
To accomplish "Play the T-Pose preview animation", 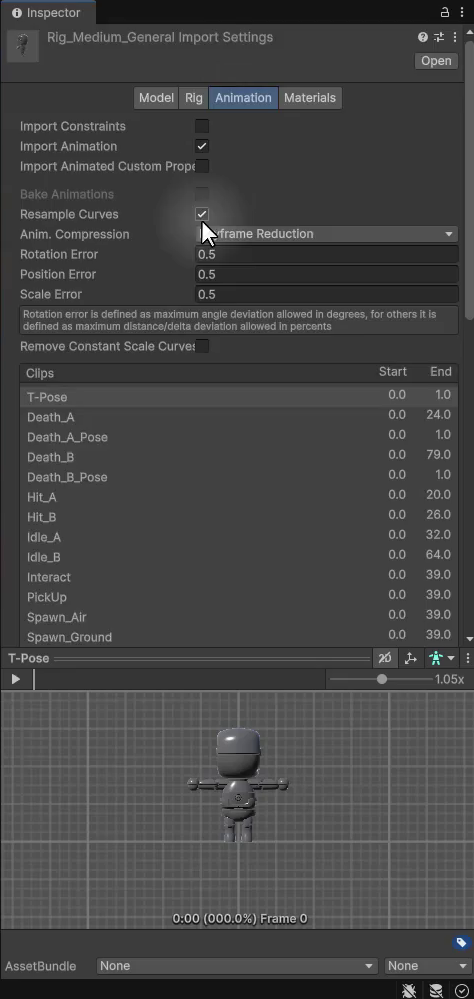I will (x=16, y=679).
